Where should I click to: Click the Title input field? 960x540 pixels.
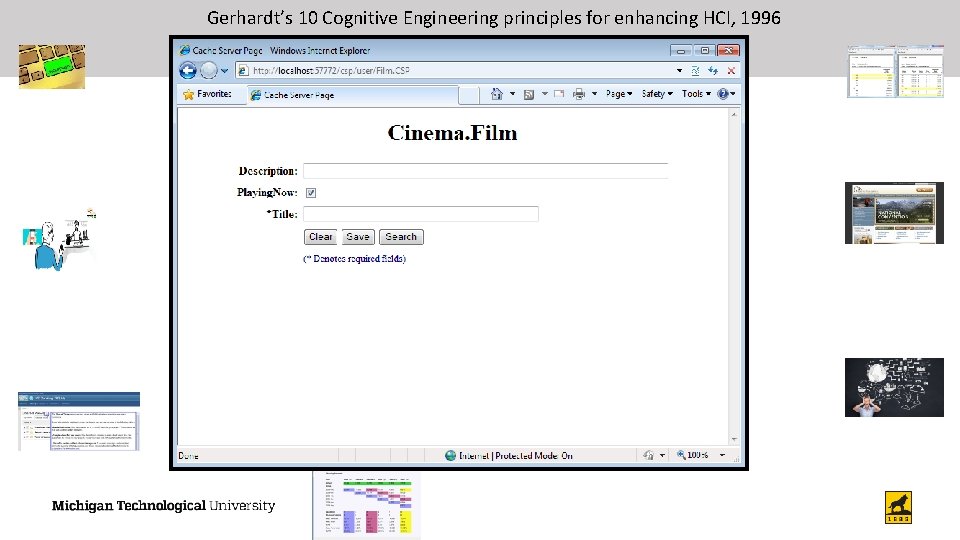(421, 214)
